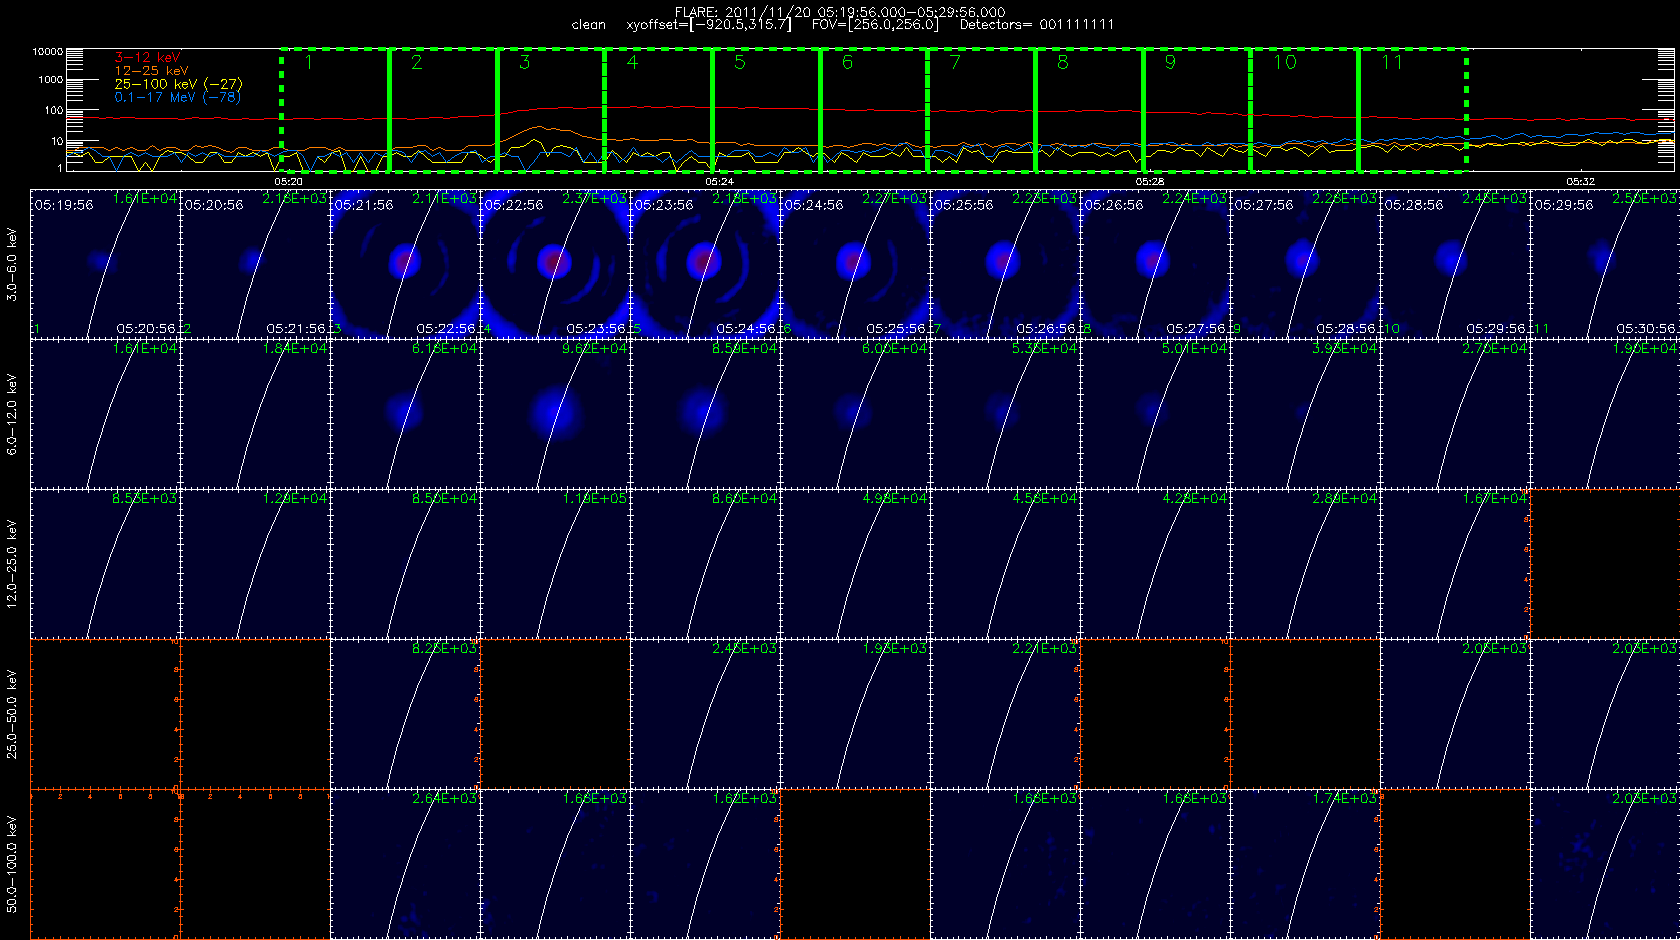Click the 05:32 time axis label

coord(1581,182)
